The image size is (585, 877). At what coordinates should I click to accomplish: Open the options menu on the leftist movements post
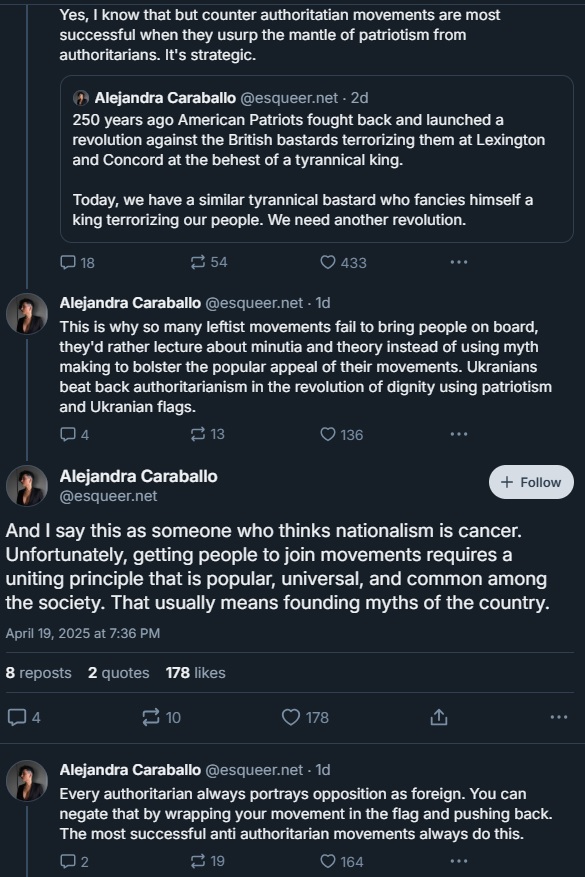tap(458, 434)
